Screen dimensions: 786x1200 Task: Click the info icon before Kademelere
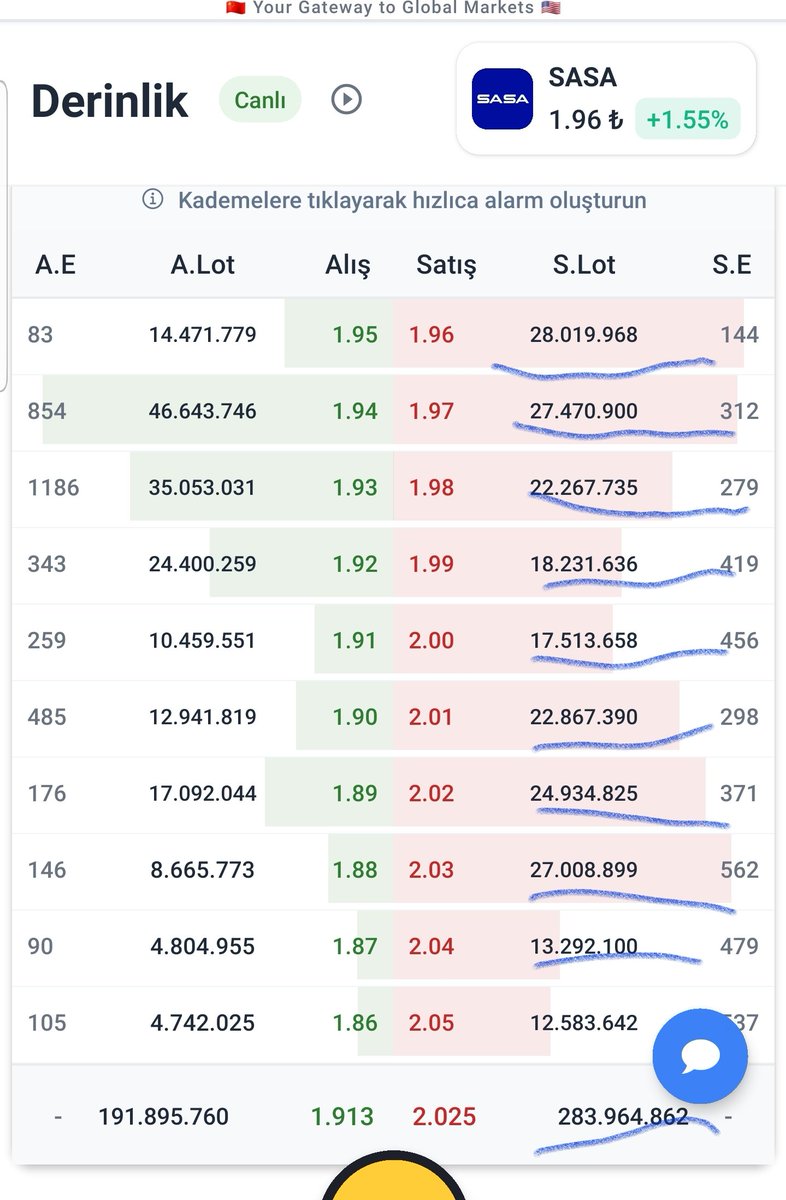pyautogui.click(x=152, y=200)
